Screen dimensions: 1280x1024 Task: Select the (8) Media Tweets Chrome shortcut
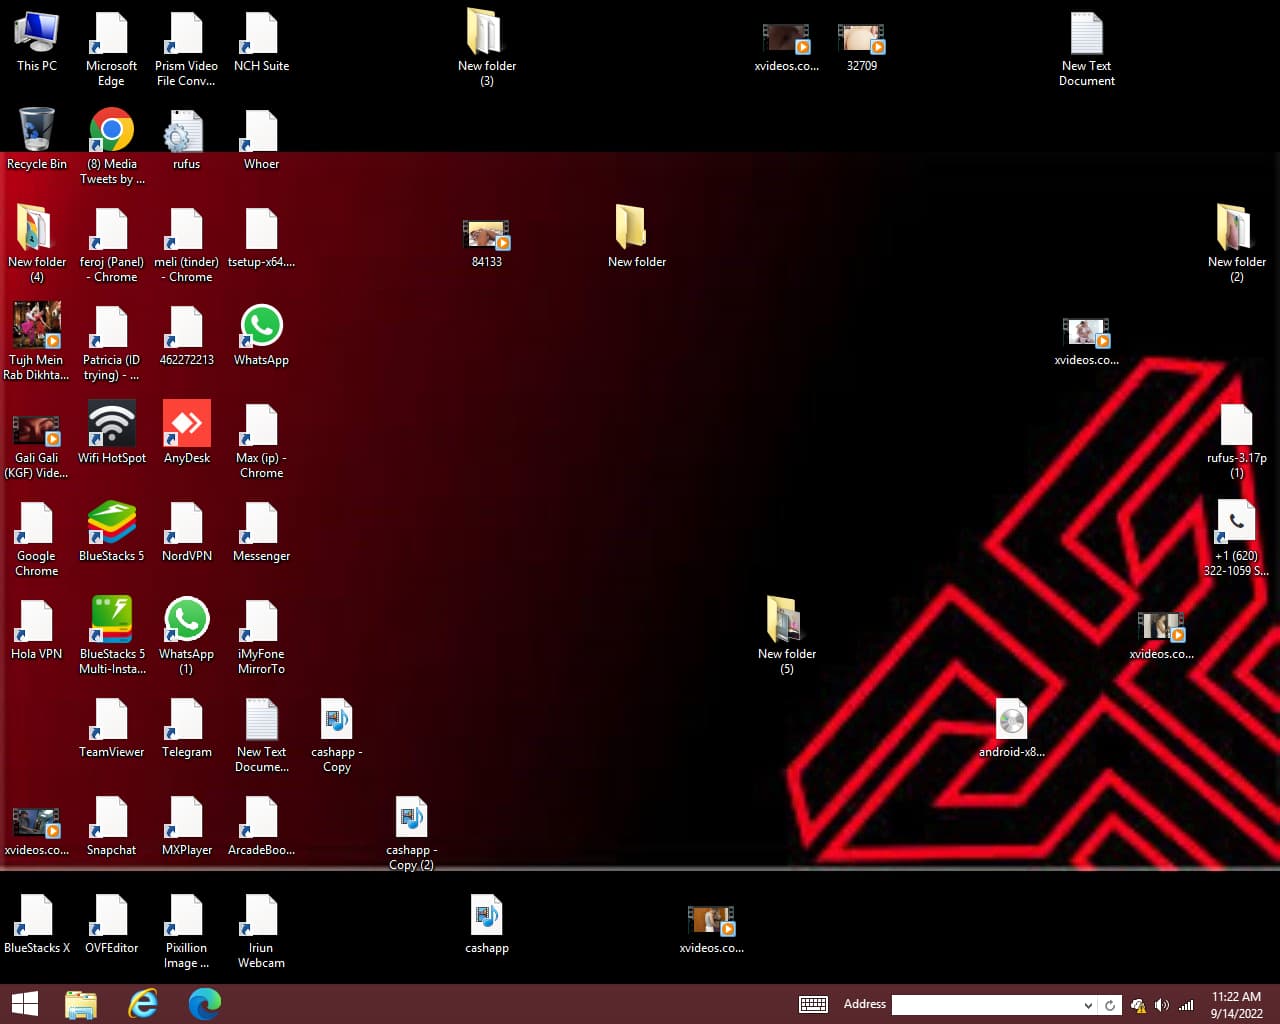pos(112,147)
